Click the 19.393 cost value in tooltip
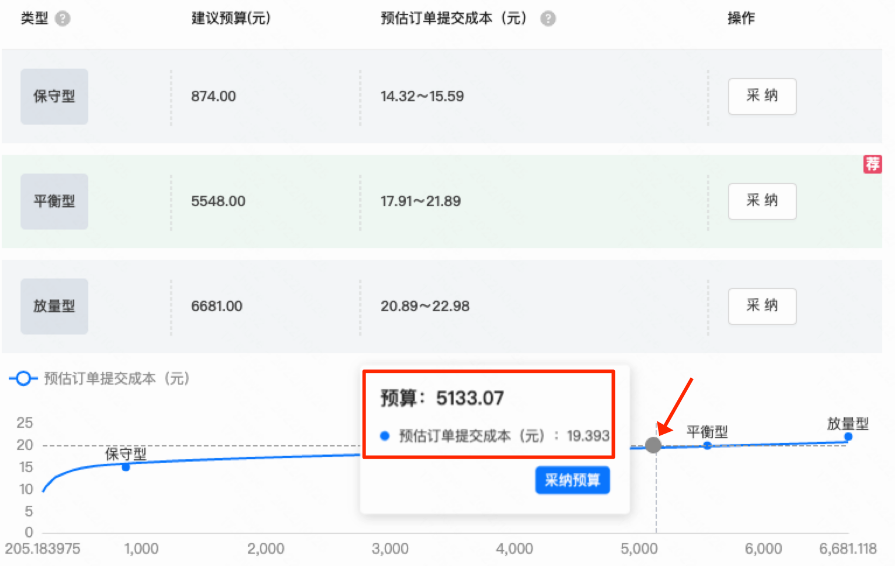 coord(588,436)
